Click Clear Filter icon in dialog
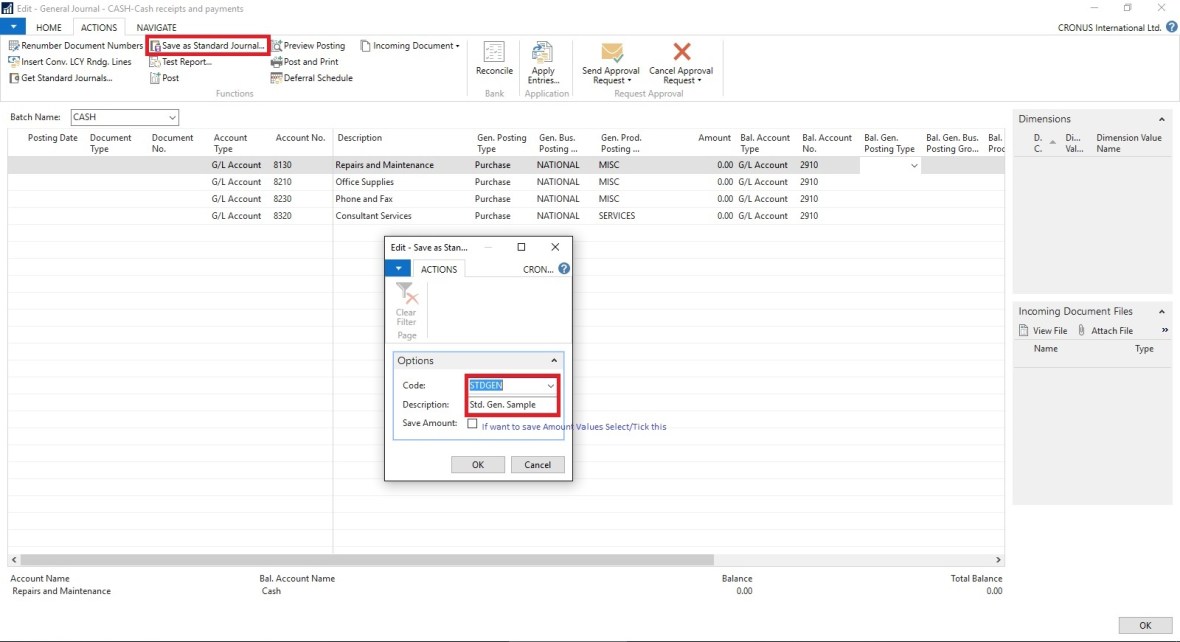This screenshot has height=642, width=1180. point(406,294)
